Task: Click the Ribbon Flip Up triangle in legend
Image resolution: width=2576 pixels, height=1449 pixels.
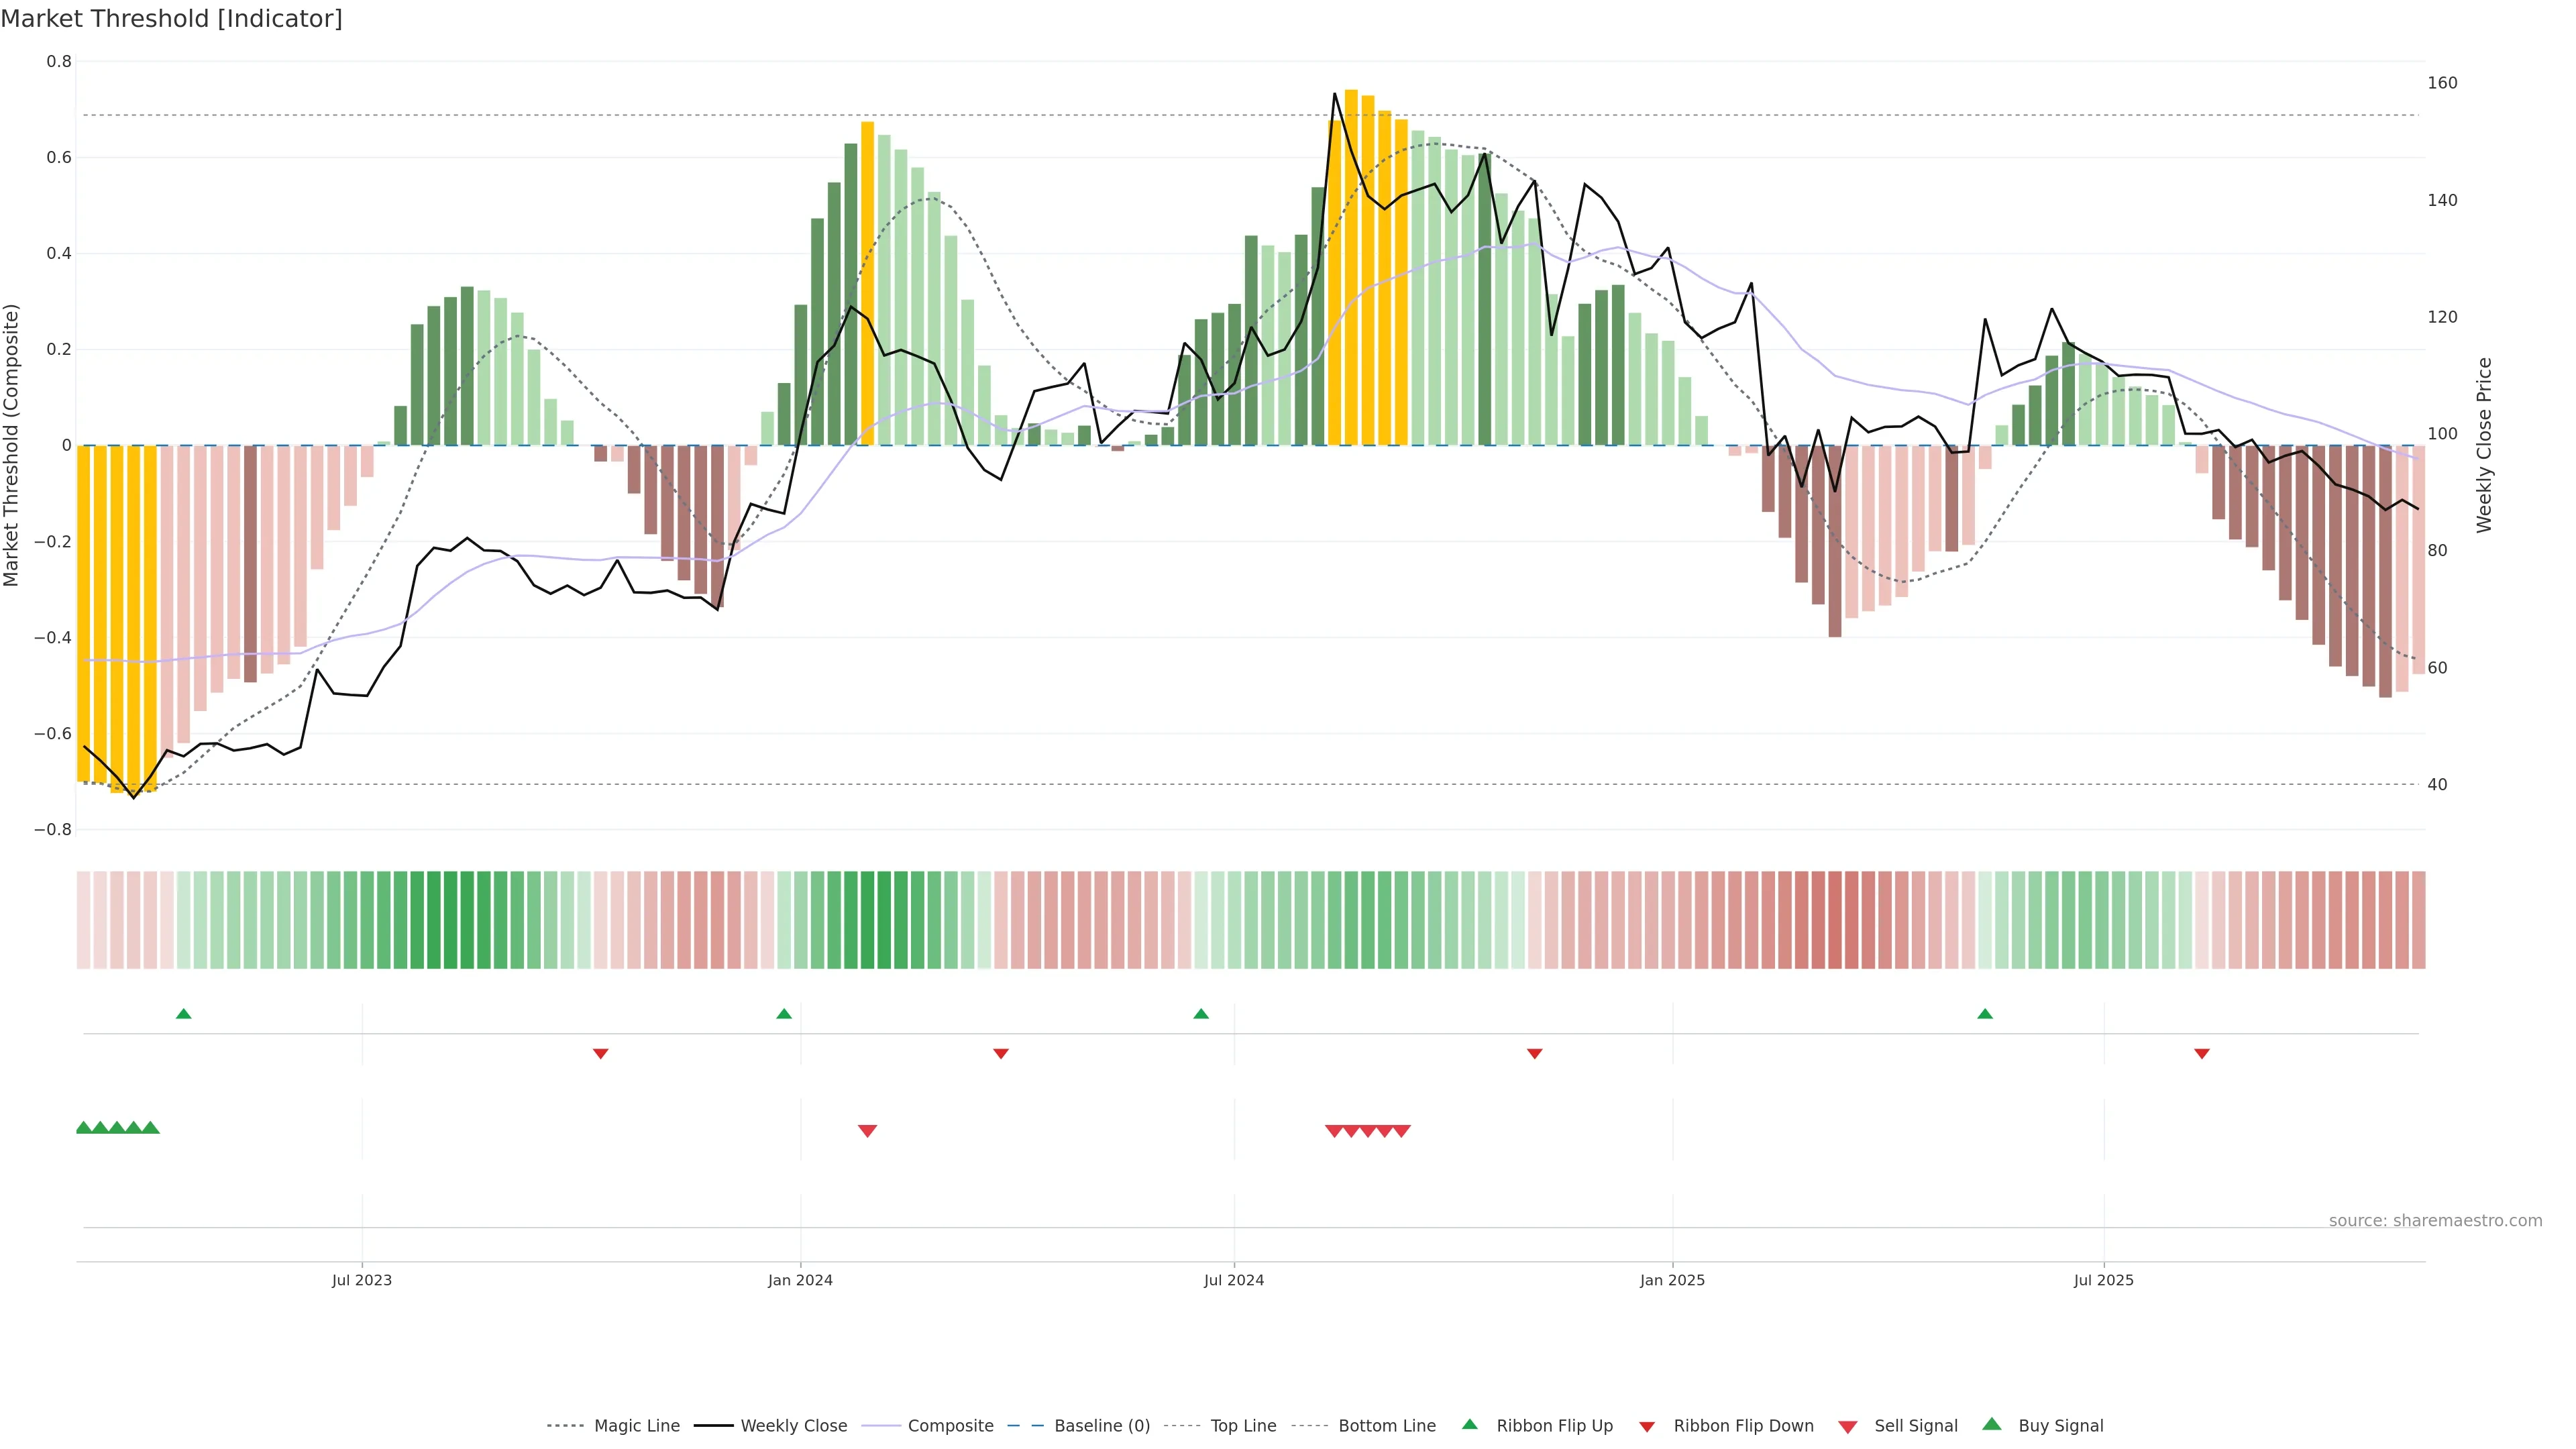Action: (1469, 1424)
